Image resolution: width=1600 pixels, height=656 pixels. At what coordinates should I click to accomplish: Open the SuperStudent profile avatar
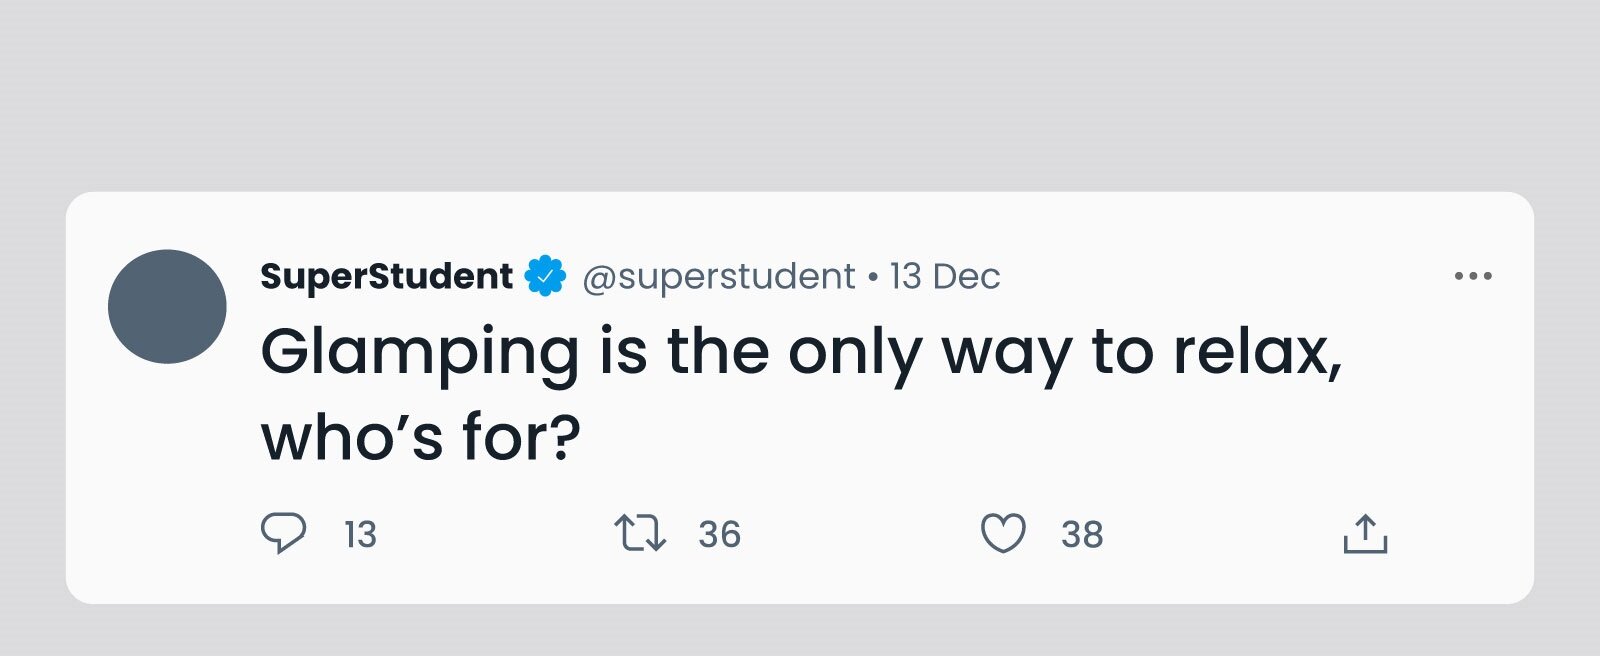(x=167, y=306)
